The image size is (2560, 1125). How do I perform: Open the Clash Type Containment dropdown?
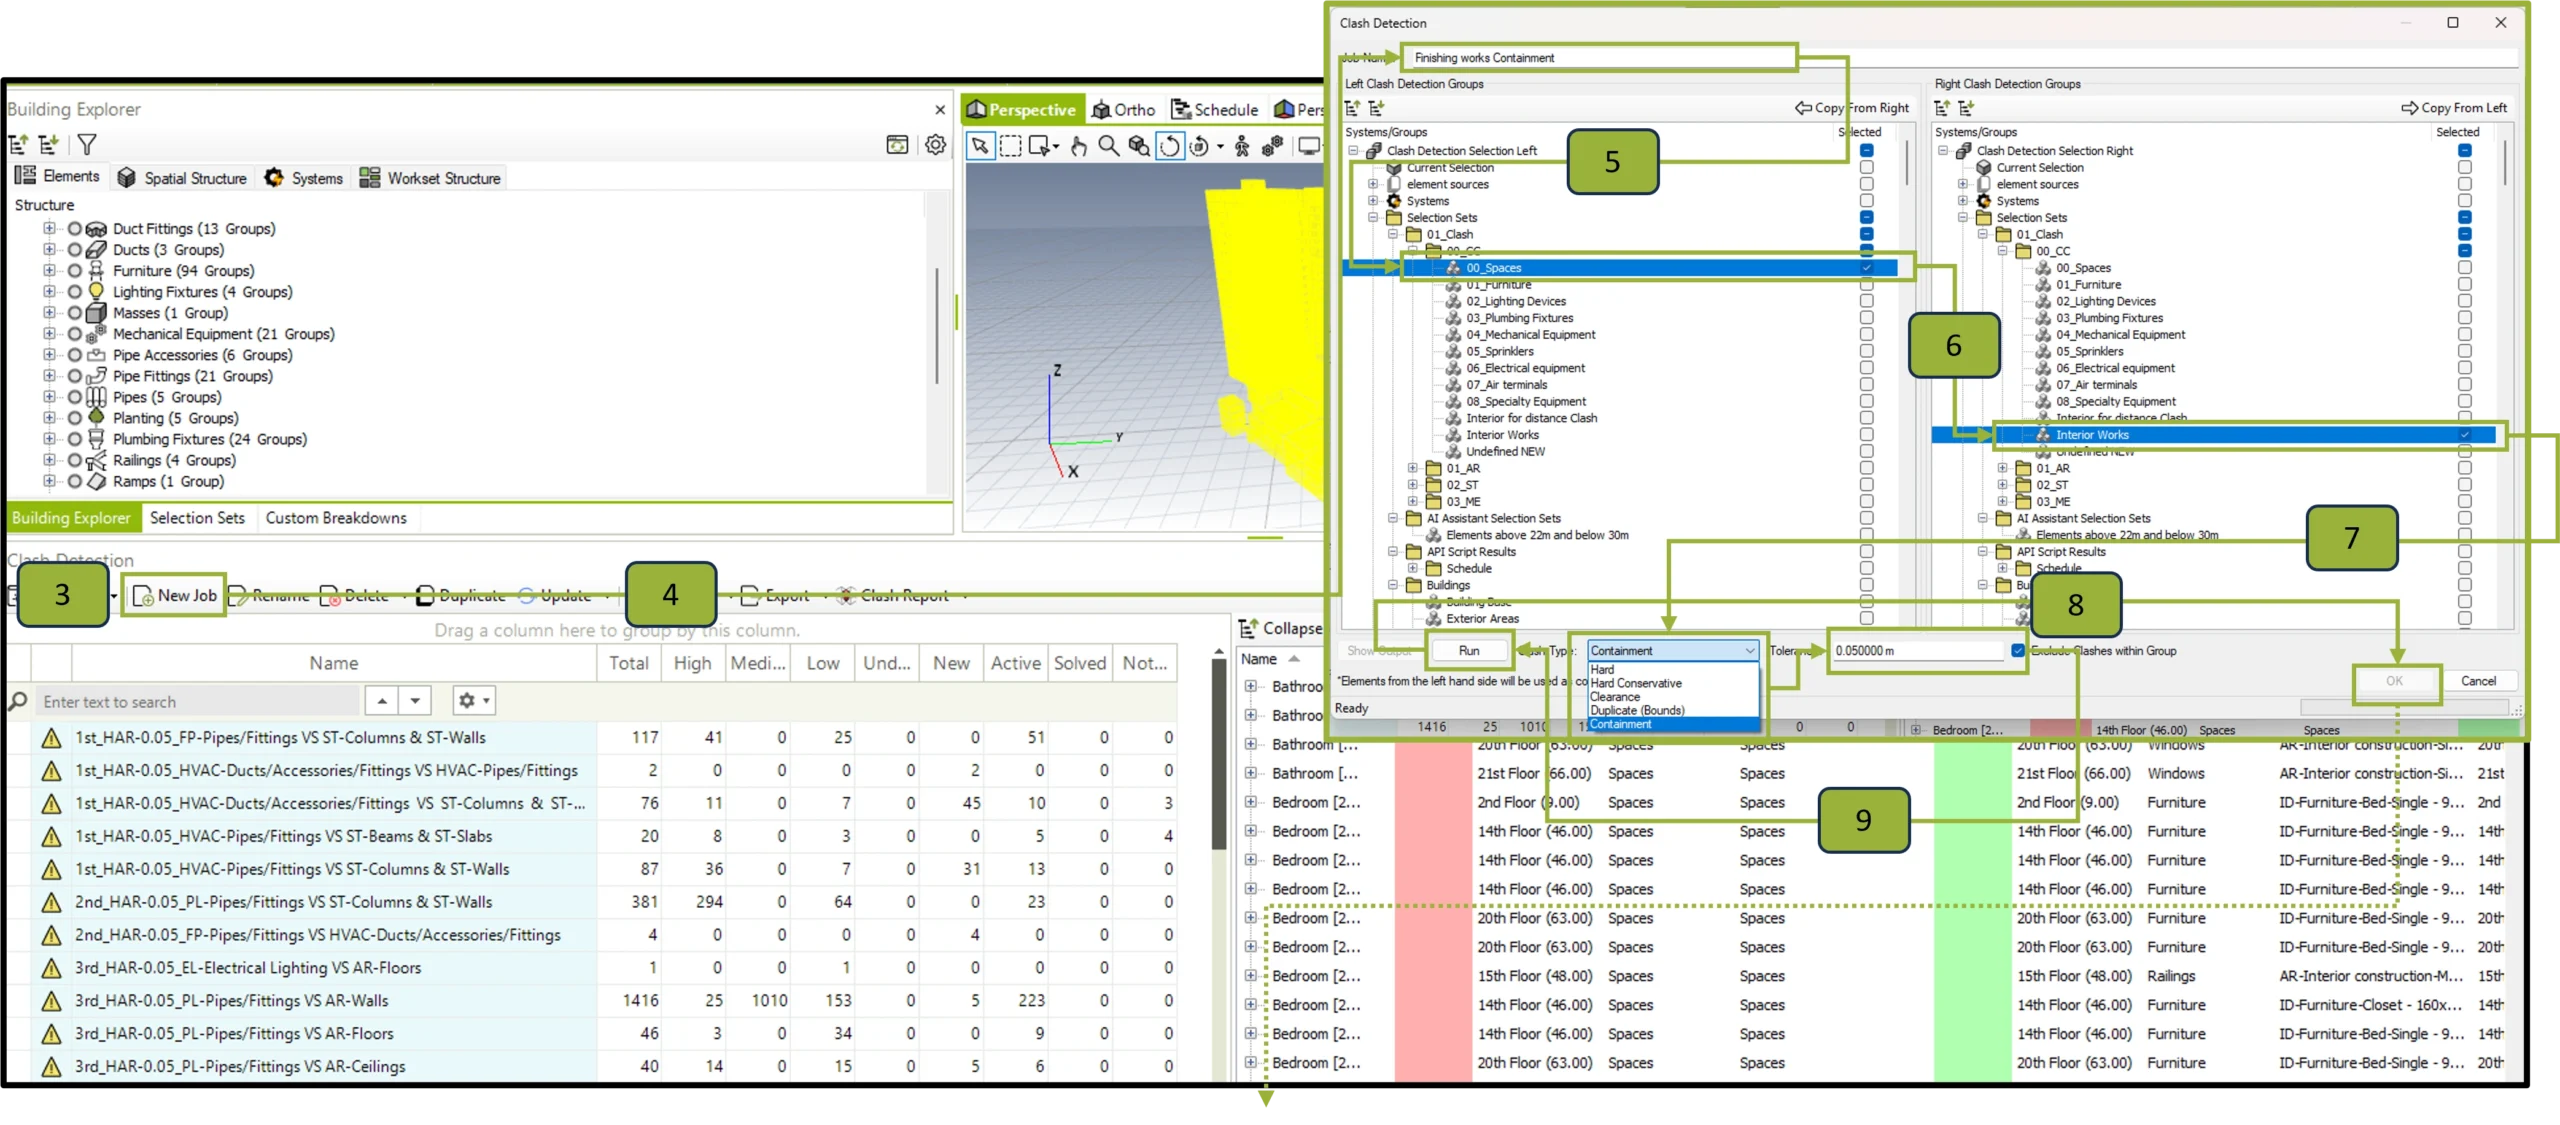(1673, 651)
